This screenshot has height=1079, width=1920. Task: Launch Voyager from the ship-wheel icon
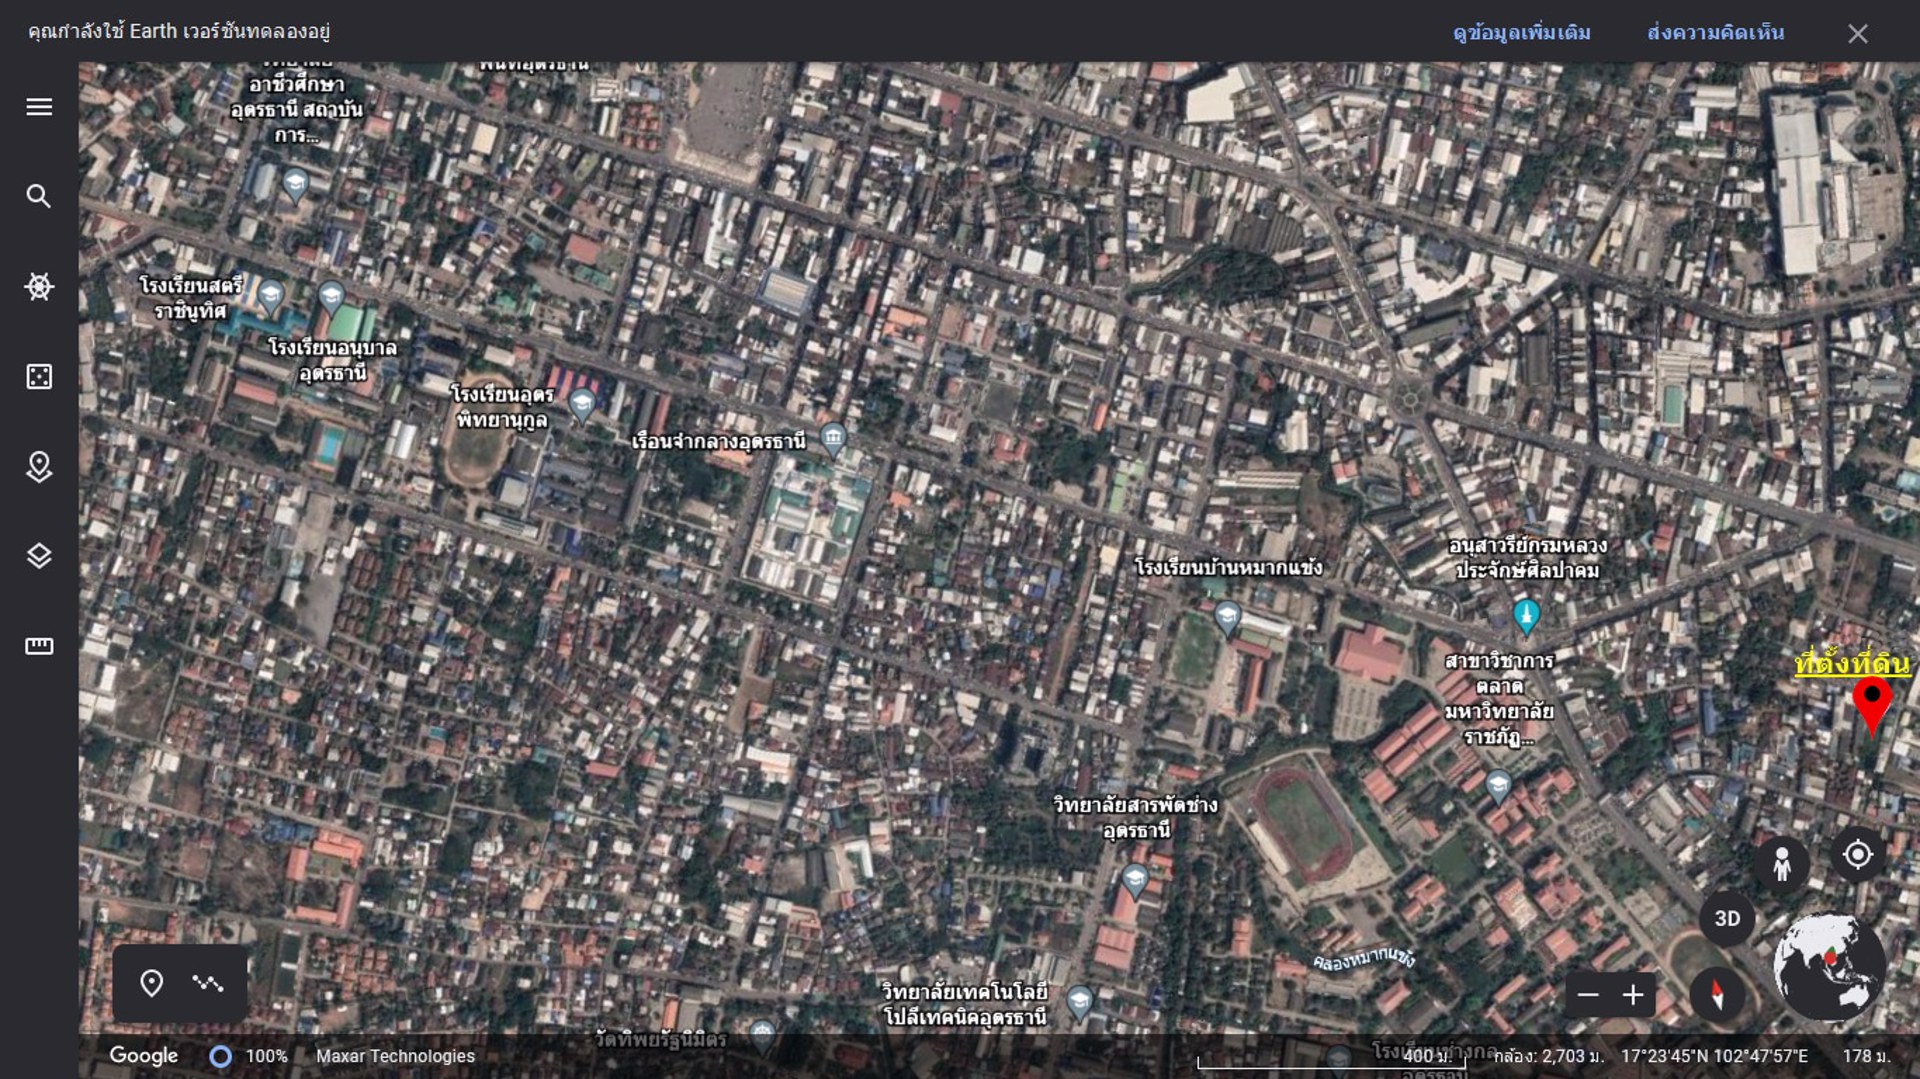click(x=38, y=286)
